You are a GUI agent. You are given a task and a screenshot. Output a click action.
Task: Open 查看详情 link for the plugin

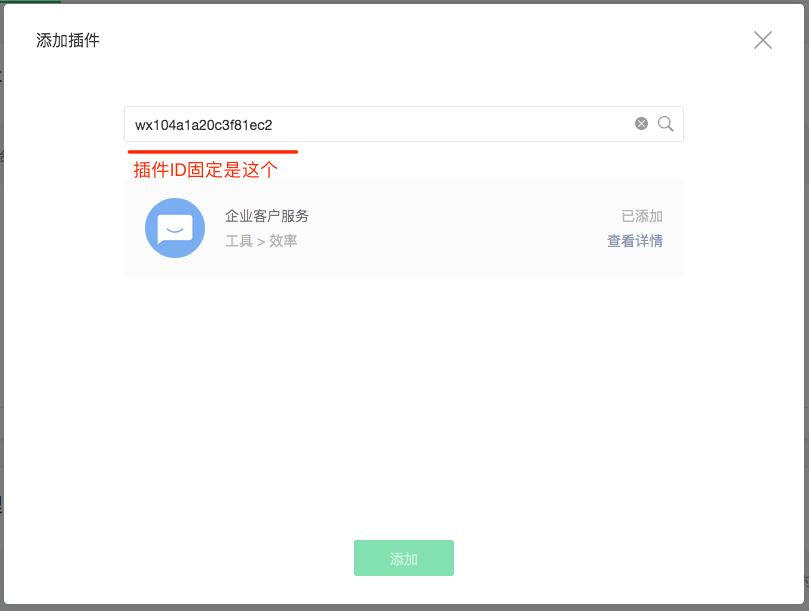tap(635, 241)
